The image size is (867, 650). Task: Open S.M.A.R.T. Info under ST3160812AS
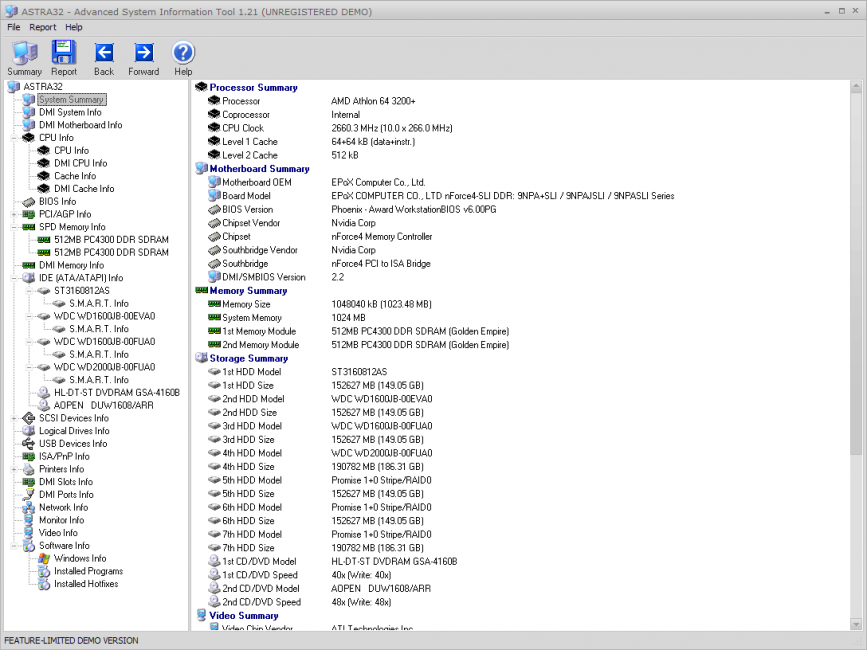tap(98, 303)
